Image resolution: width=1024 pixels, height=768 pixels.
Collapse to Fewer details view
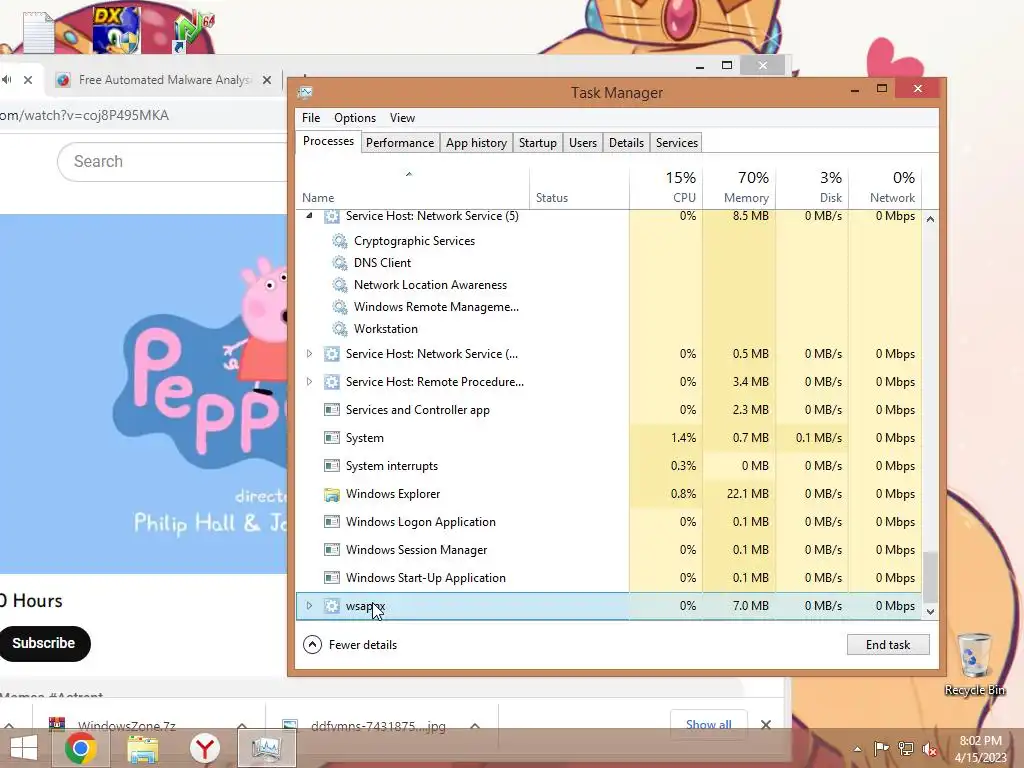[x=350, y=645]
